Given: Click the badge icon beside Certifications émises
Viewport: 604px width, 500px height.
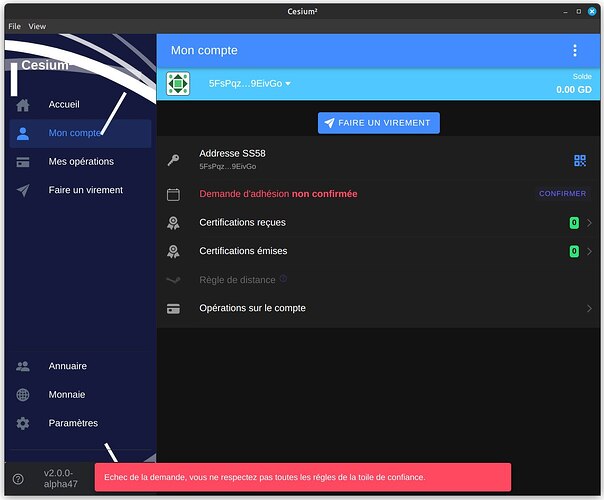Looking at the screenshot, I should click(x=173, y=251).
